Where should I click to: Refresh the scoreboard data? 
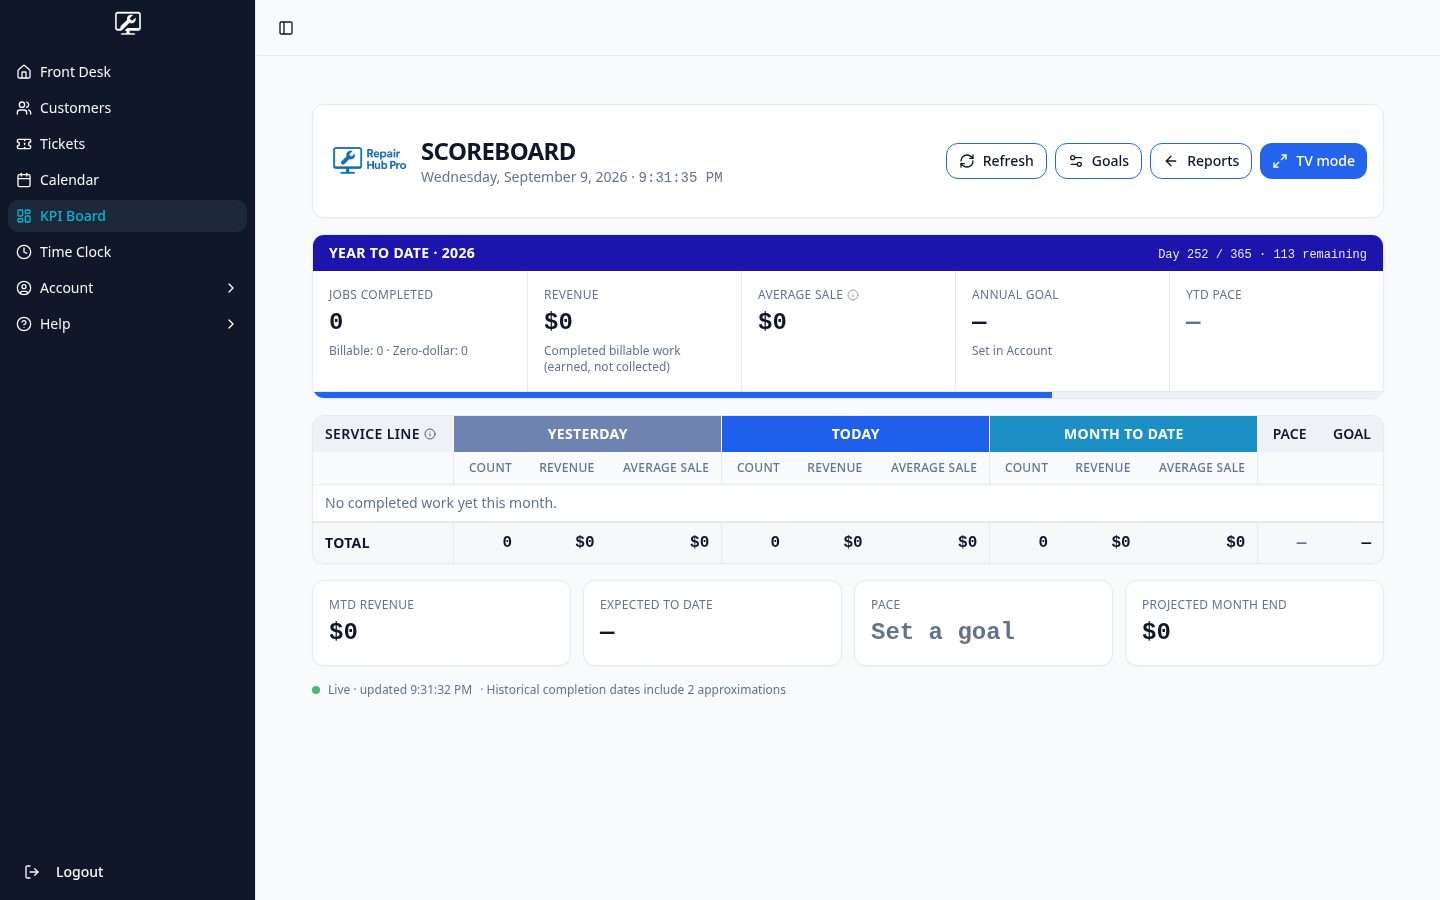(x=996, y=161)
